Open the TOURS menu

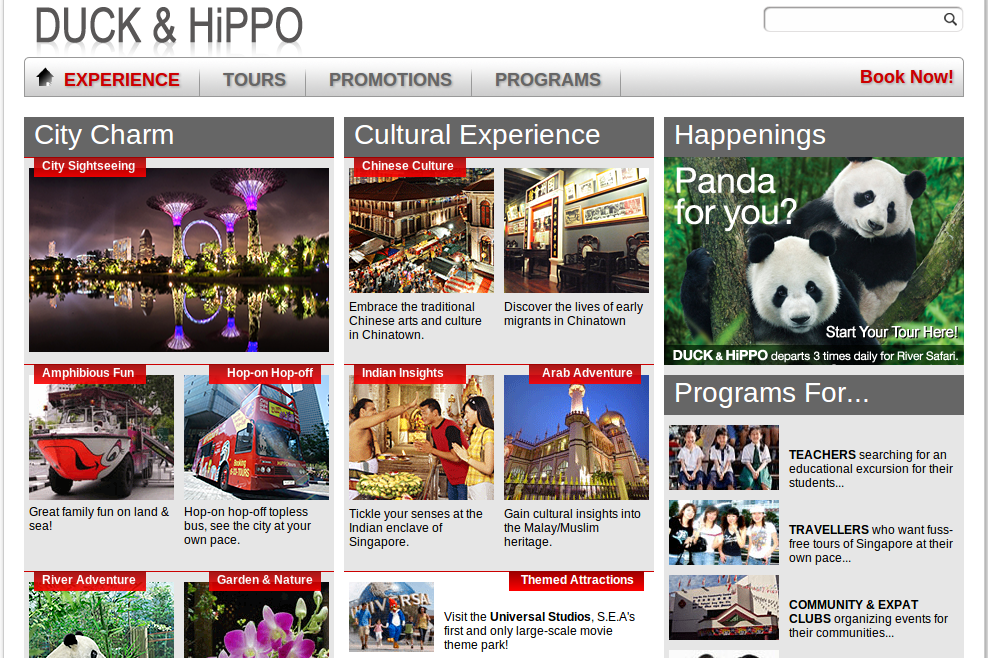click(254, 79)
